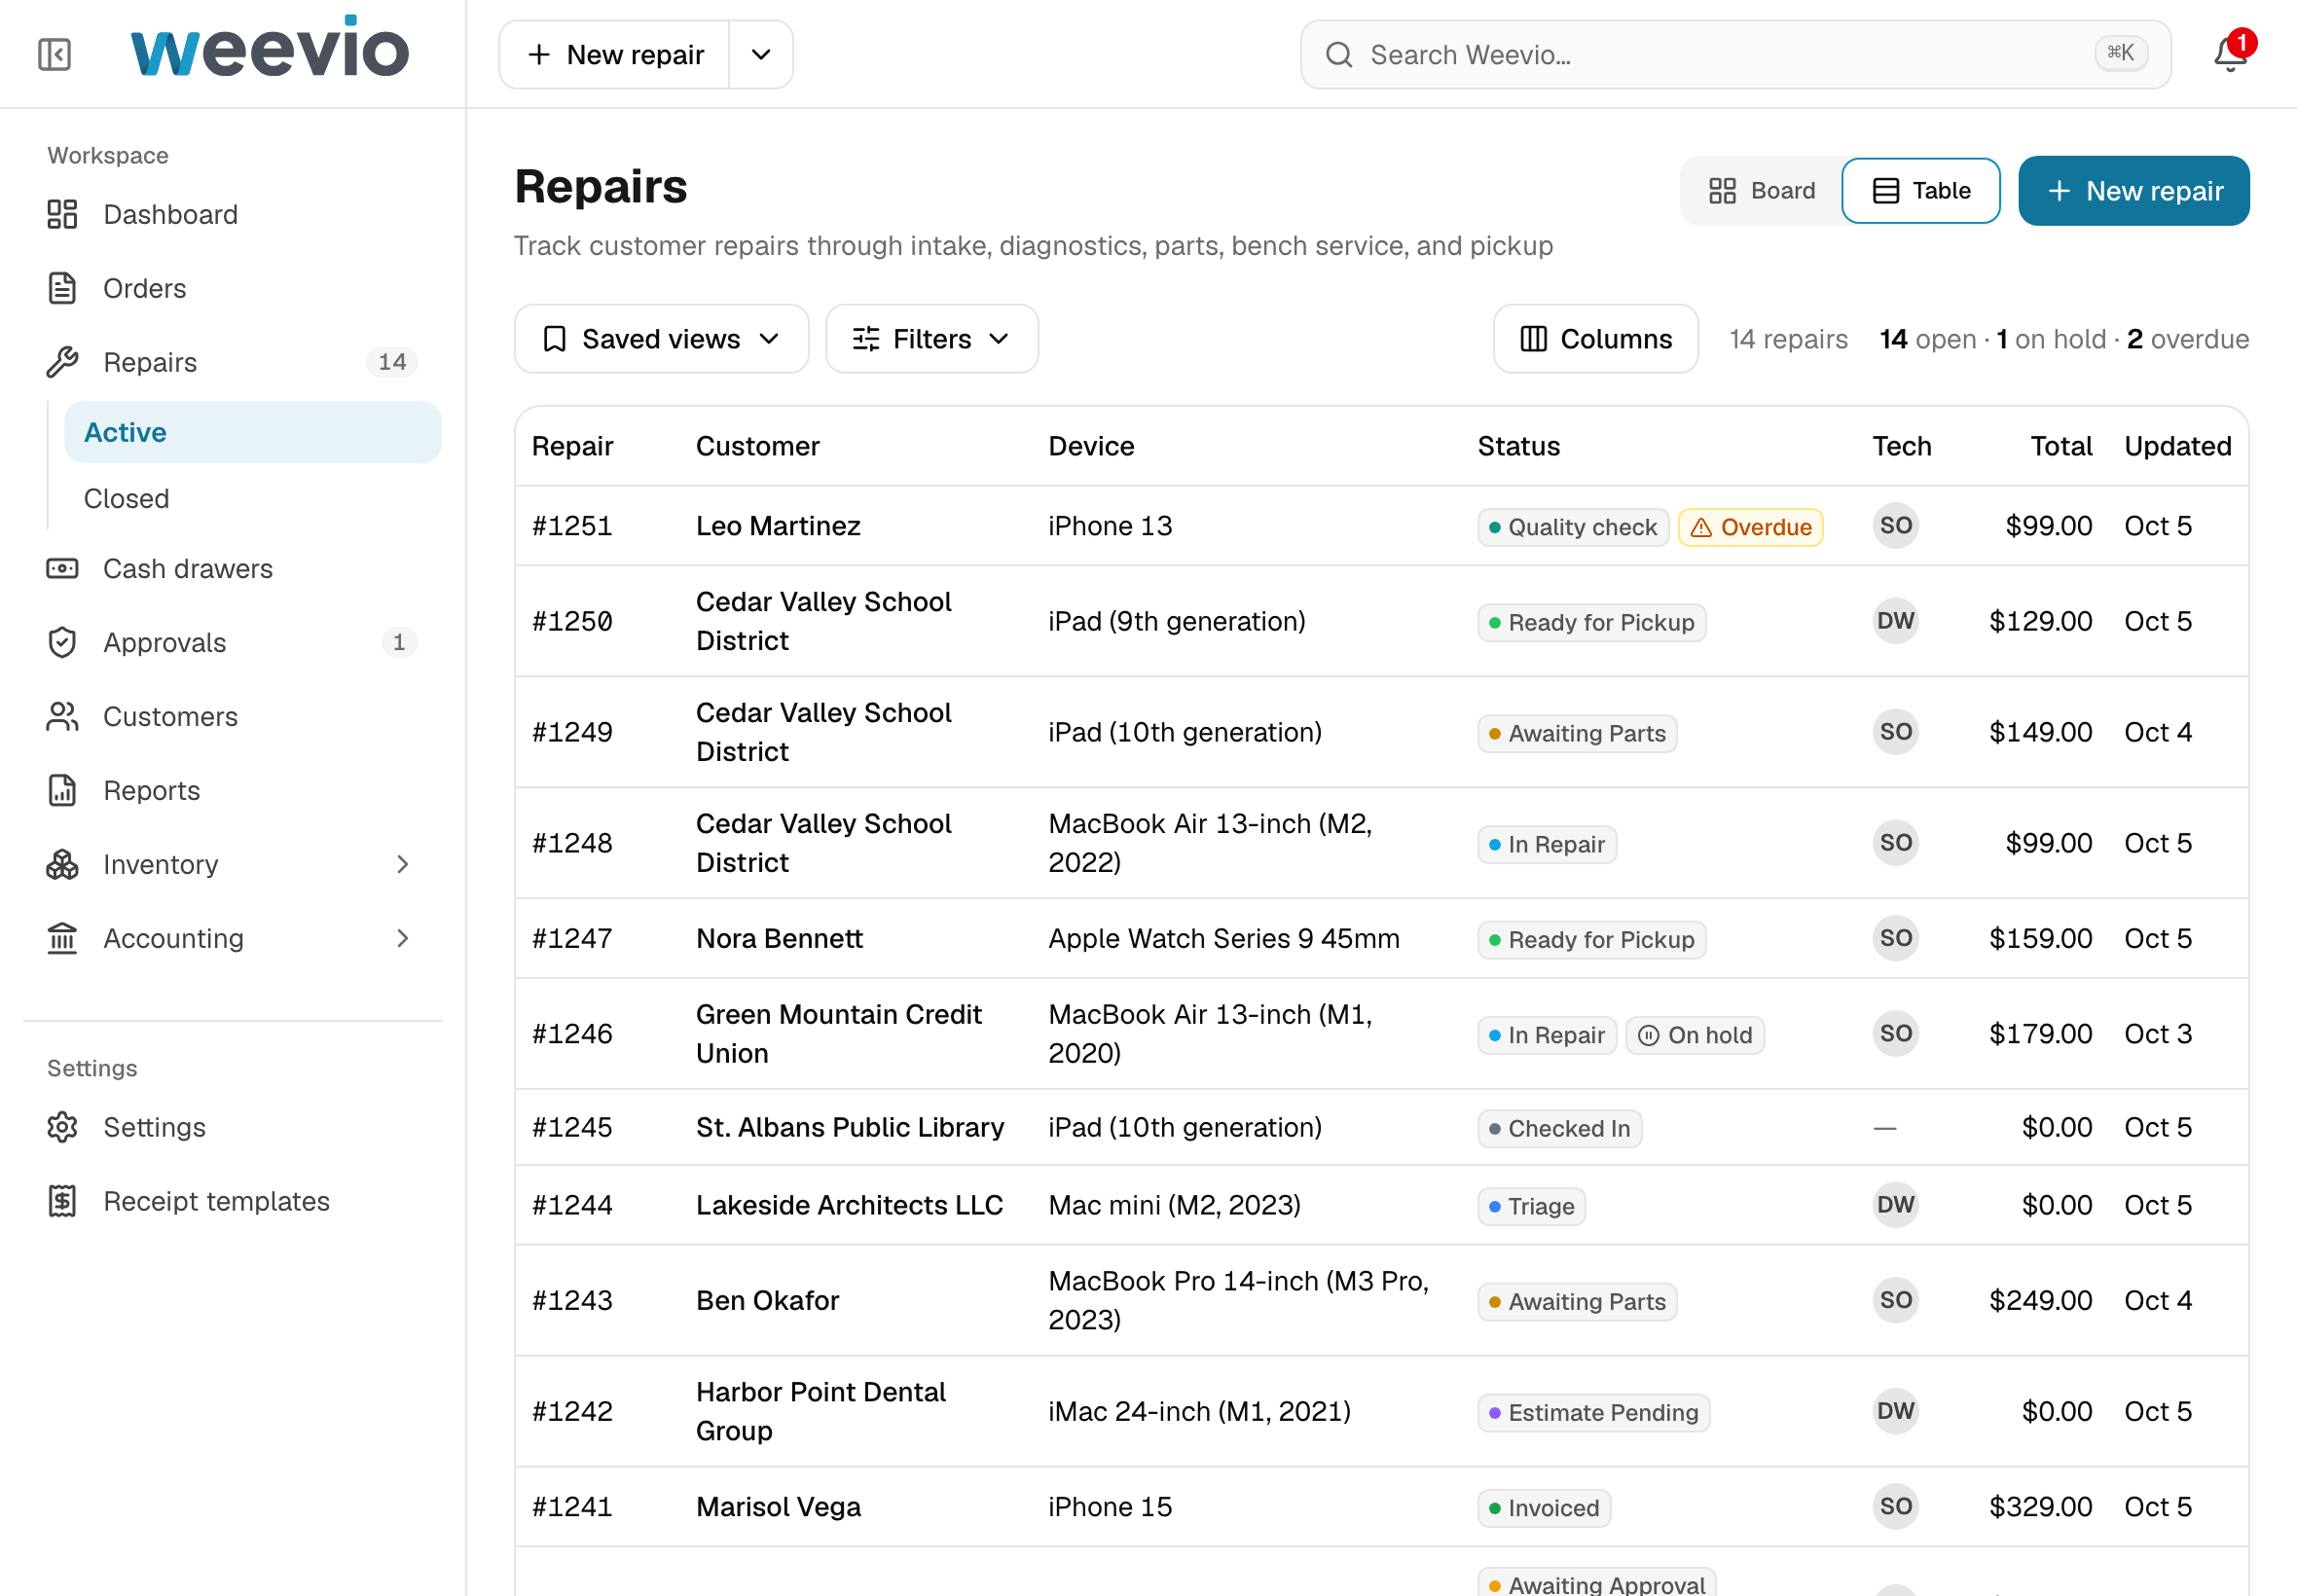Click the Cash drawers icon

point(62,568)
